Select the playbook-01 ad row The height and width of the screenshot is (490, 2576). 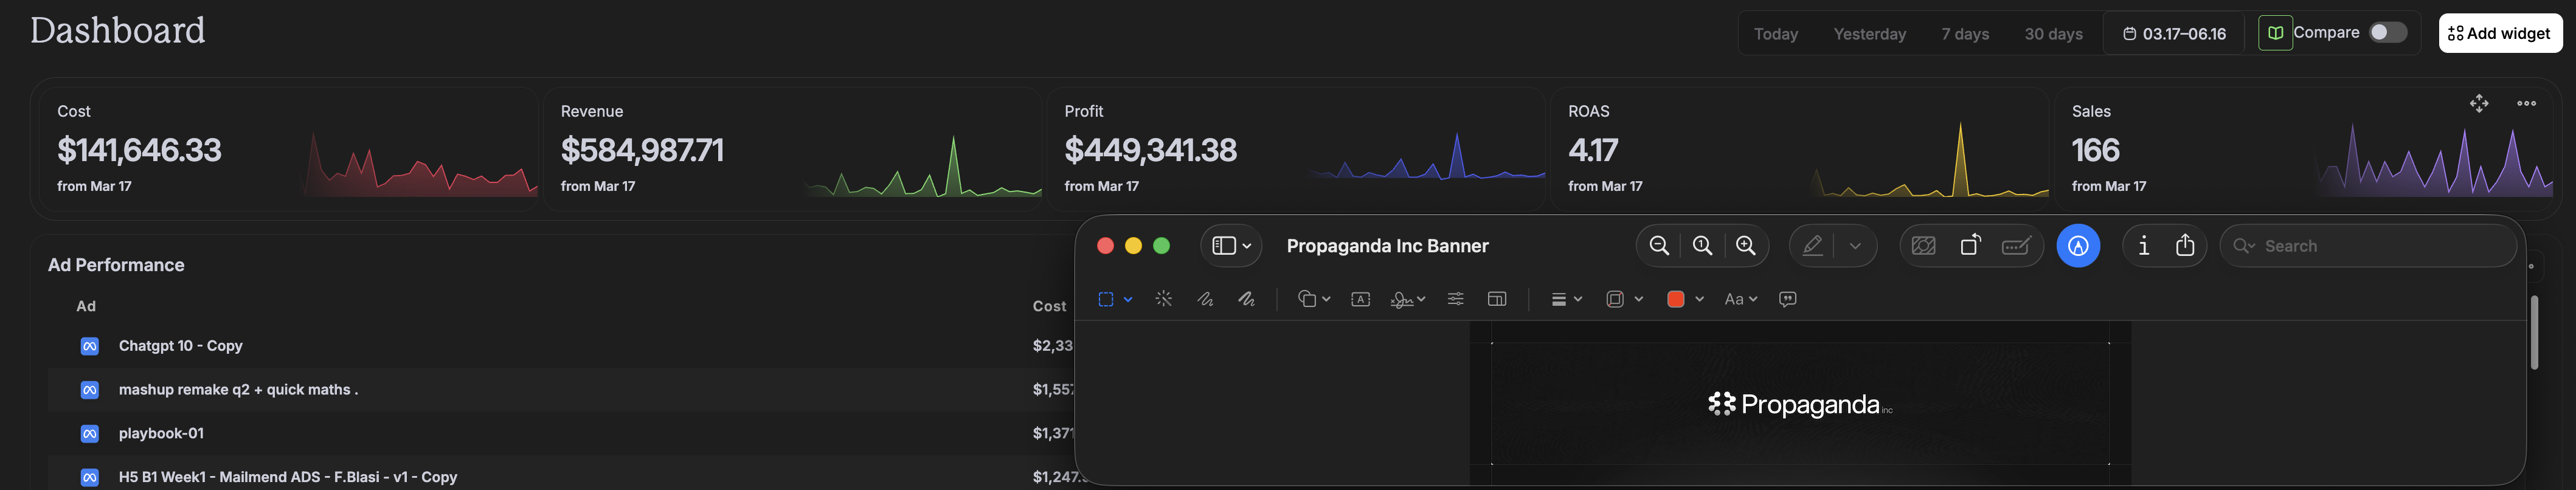click(x=561, y=434)
